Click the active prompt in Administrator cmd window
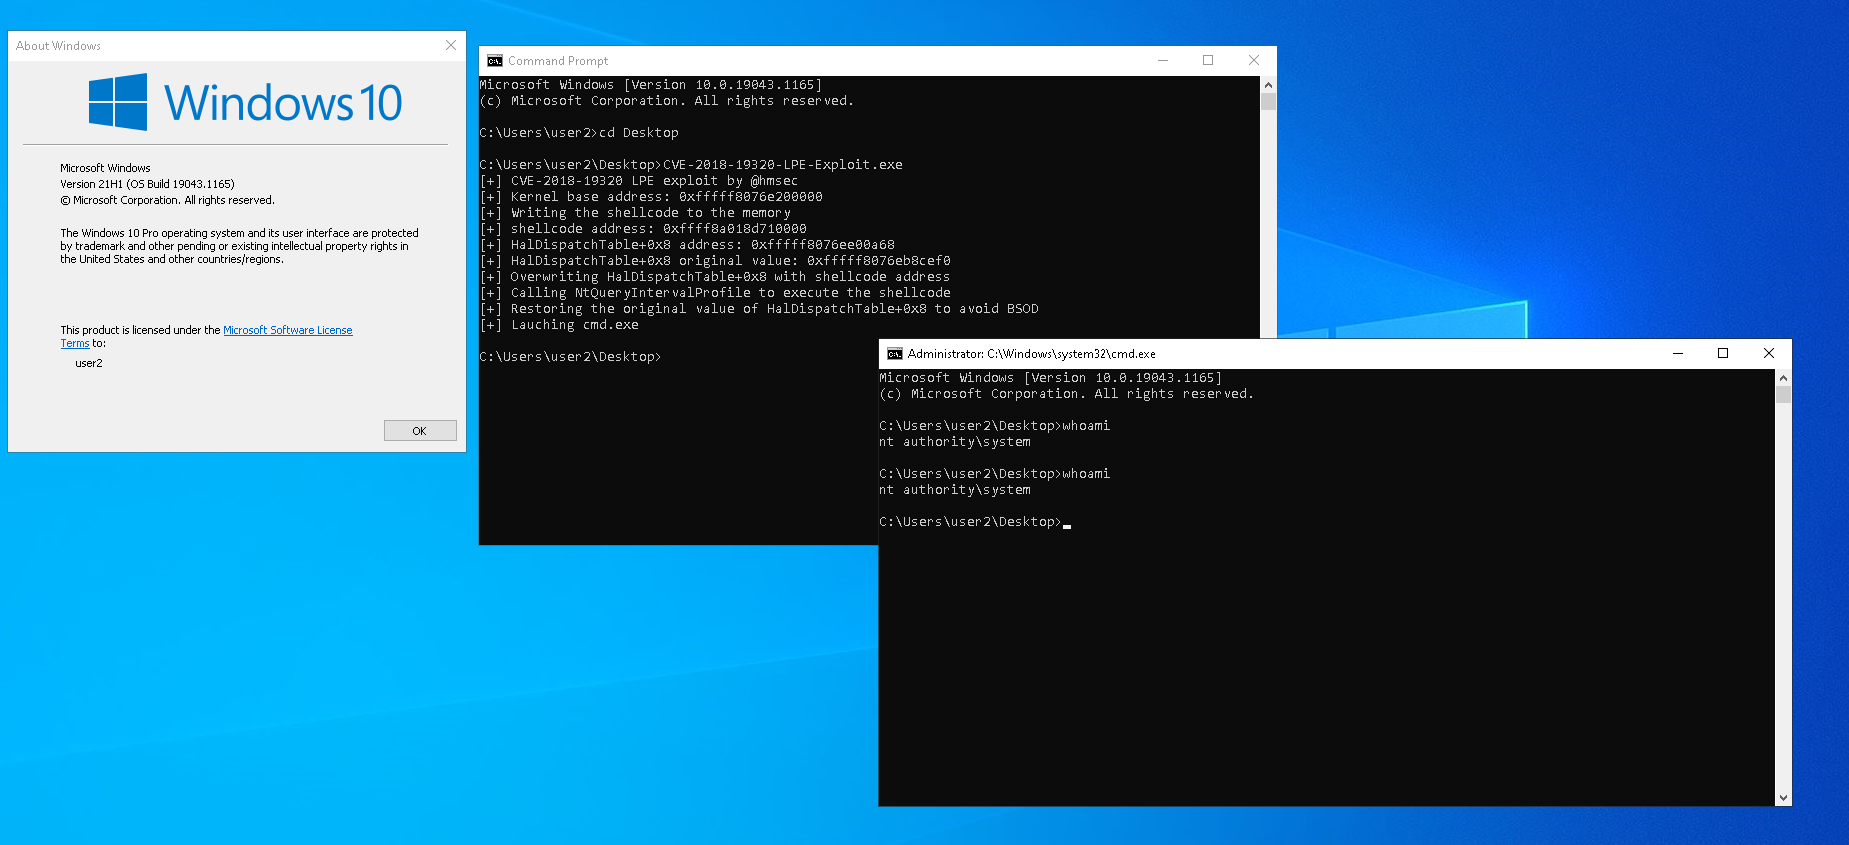This screenshot has width=1849, height=845. coord(975,522)
